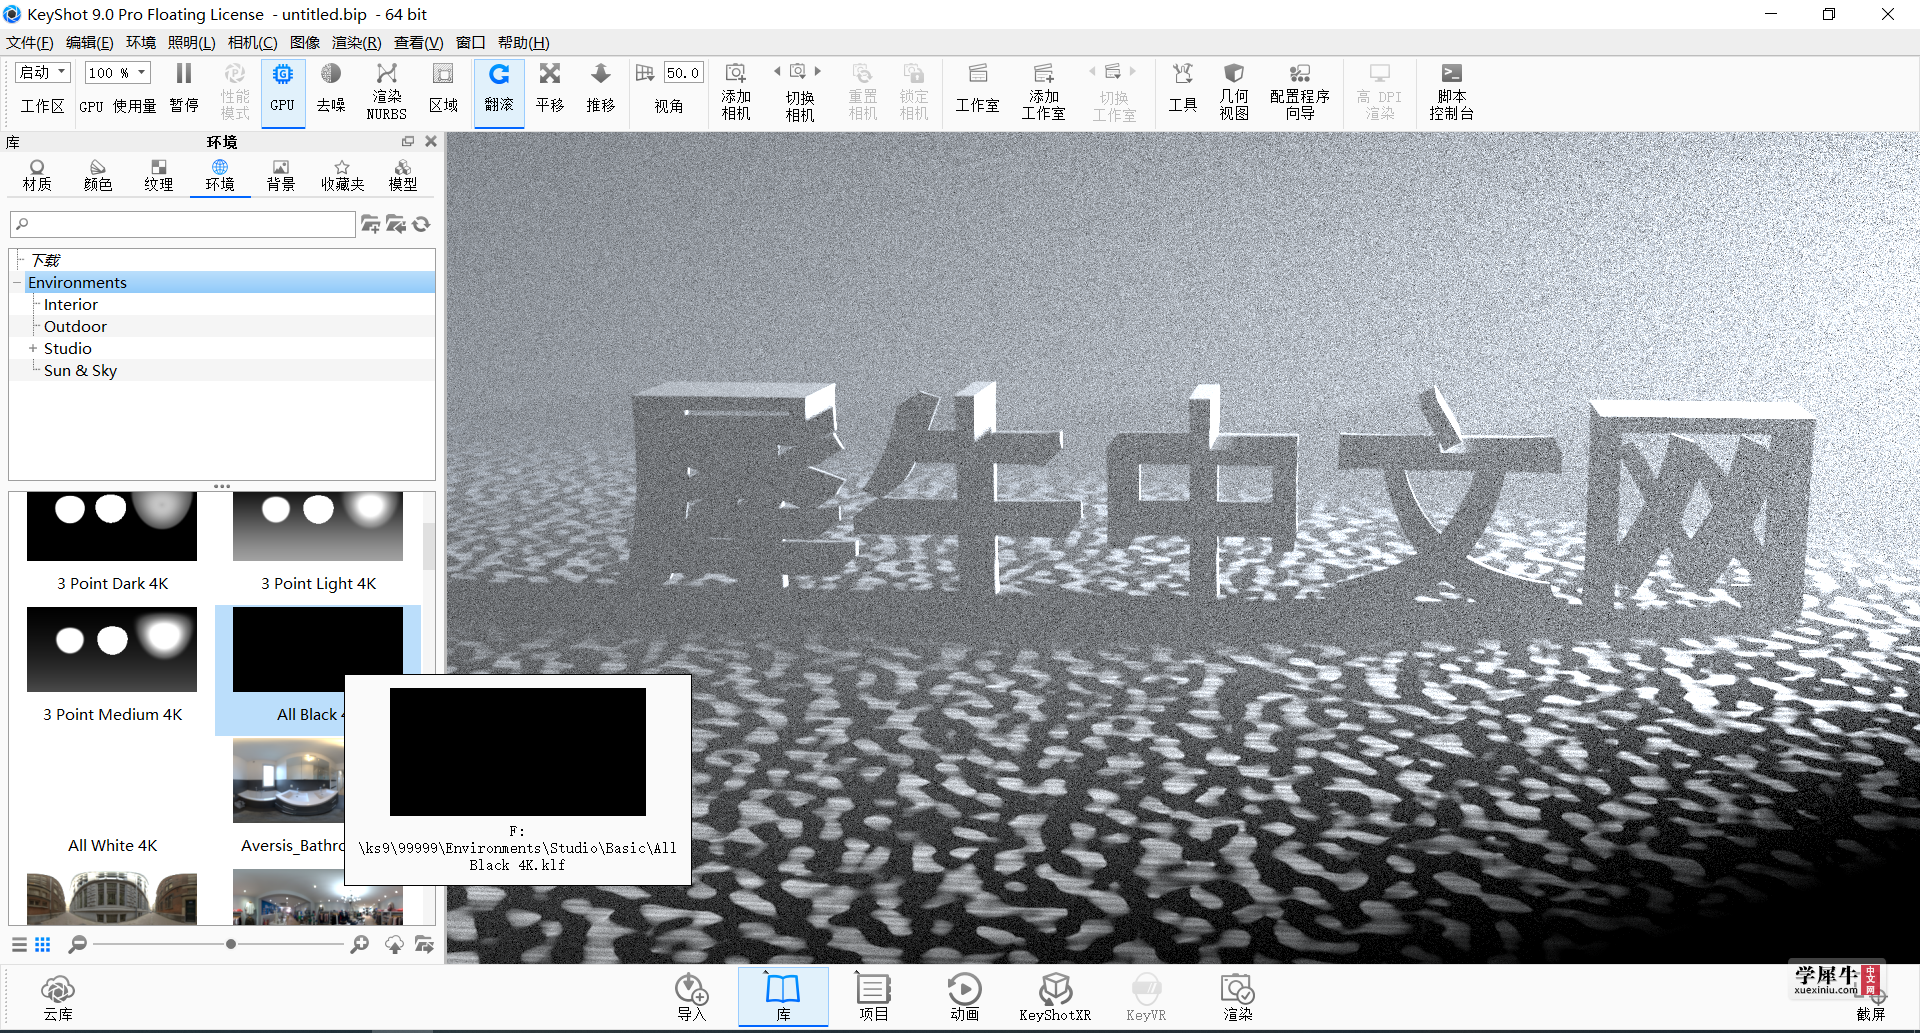Screen dimensions: 1920x1033
Task: Open the 文件(F) menu
Action: pyautogui.click(x=30, y=42)
